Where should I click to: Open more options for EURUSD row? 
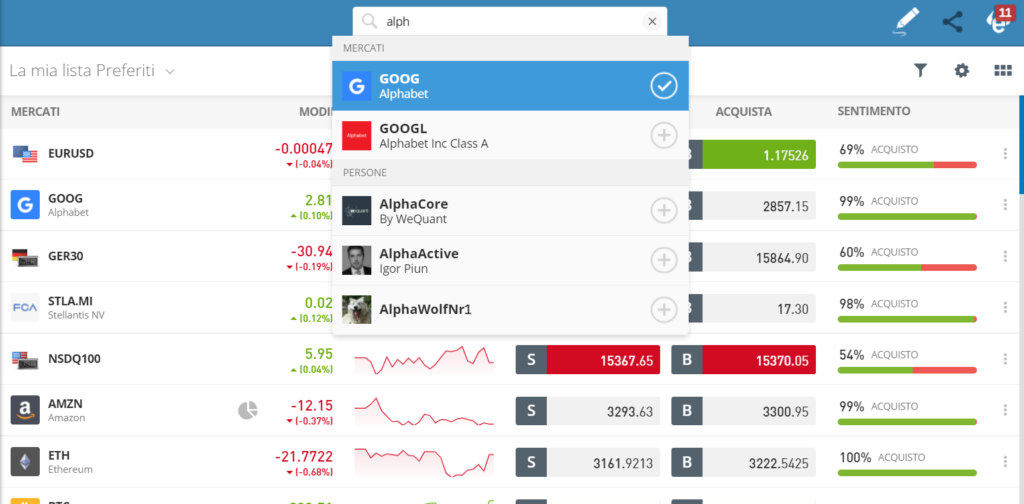tap(1005, 154)
